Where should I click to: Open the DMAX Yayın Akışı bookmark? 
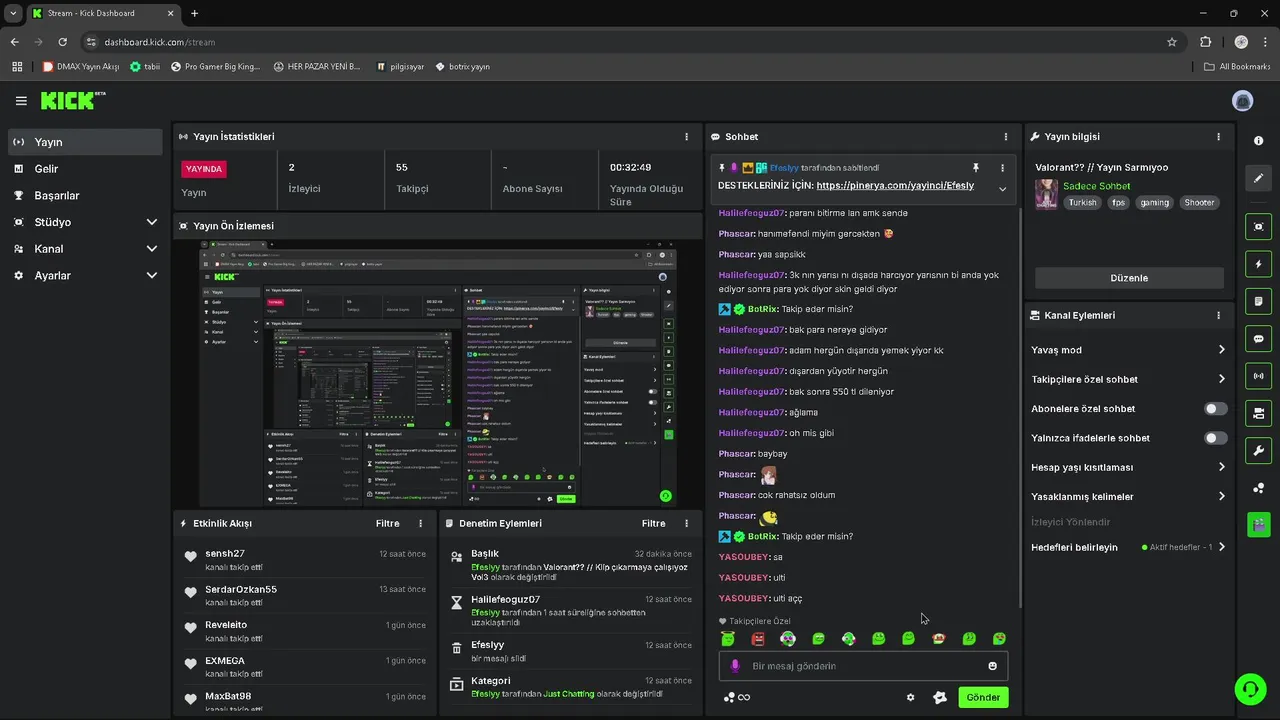[x=81, y=67]
